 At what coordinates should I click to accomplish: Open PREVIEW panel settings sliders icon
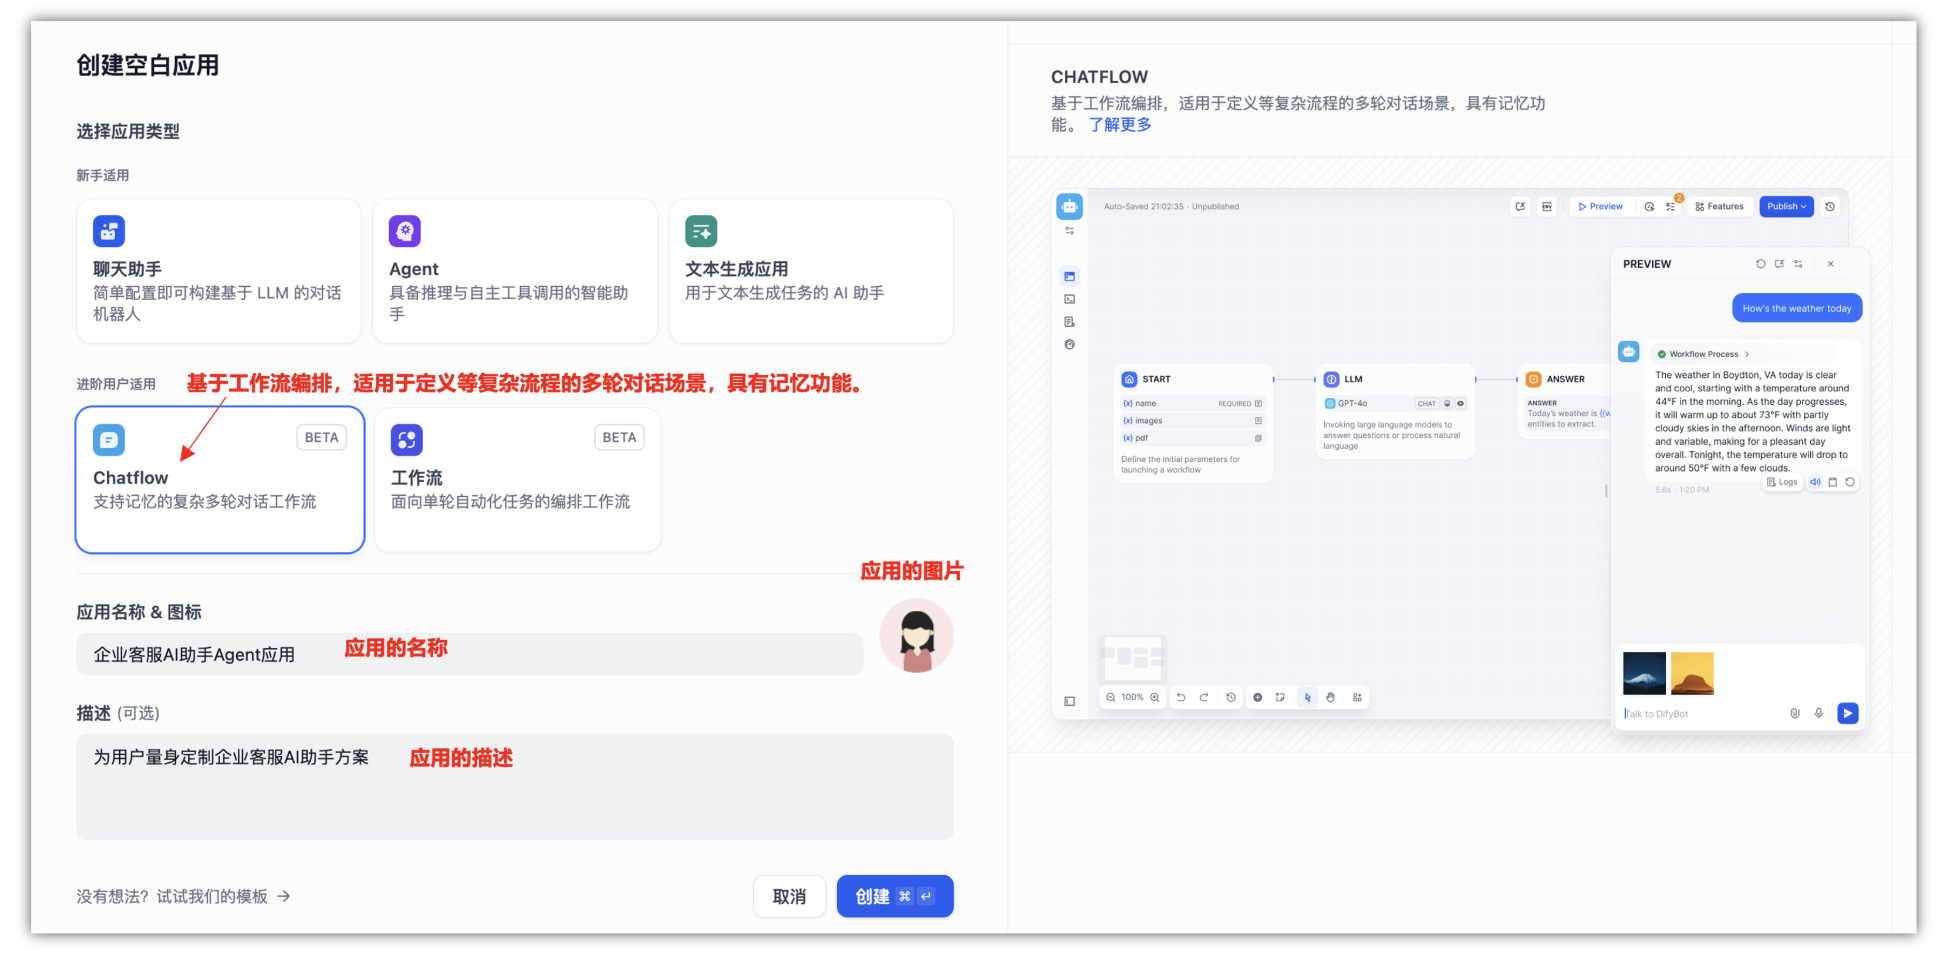(x=1798, y=264)
